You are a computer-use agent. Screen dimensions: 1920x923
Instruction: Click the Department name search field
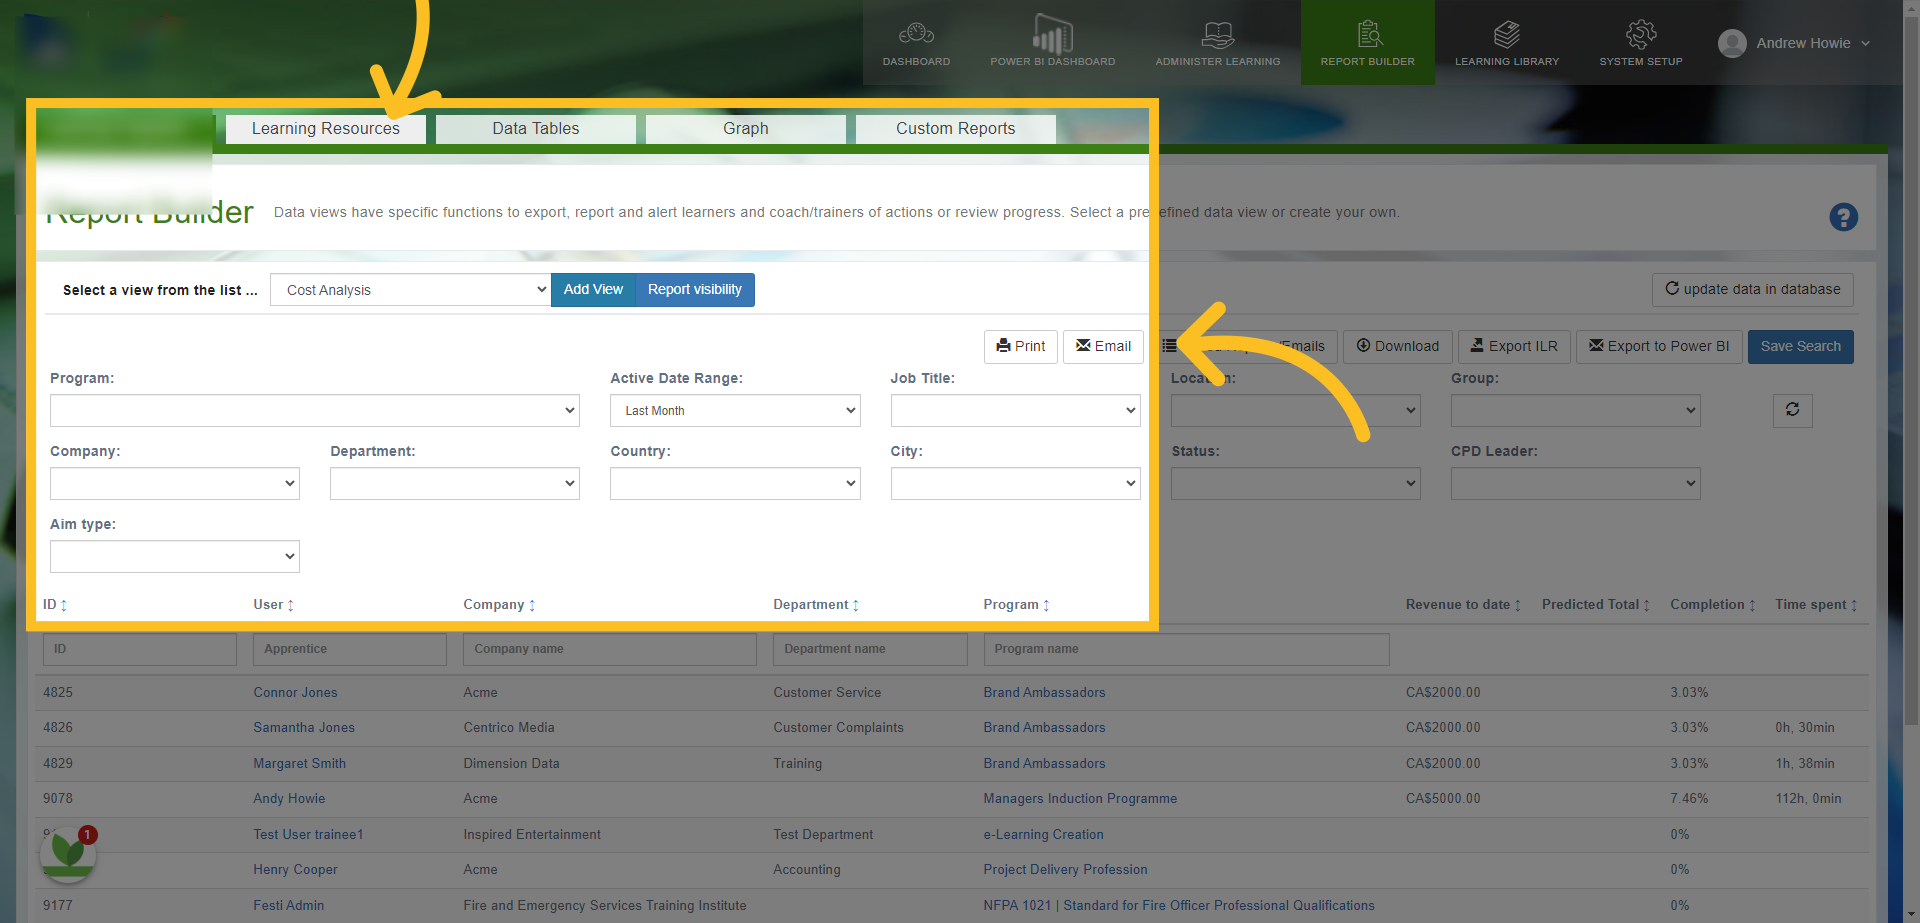point(869,649)
